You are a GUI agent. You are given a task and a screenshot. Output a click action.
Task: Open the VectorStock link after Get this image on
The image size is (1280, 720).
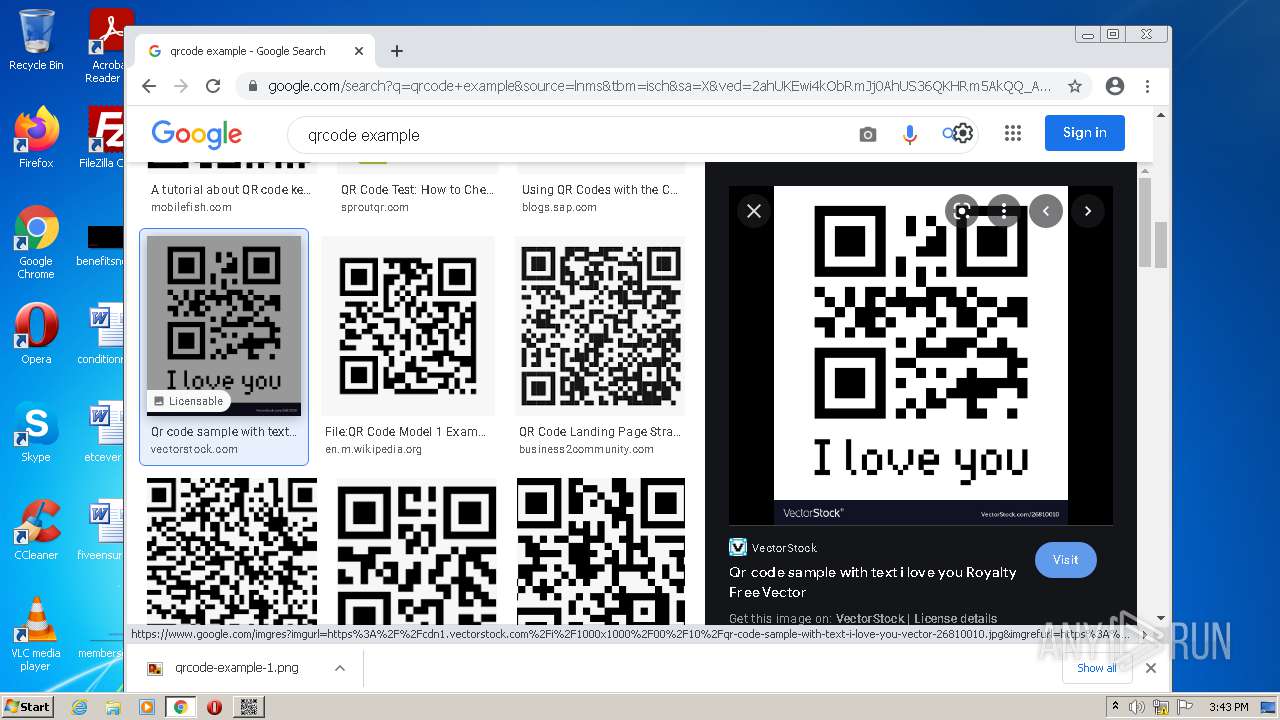869,618
